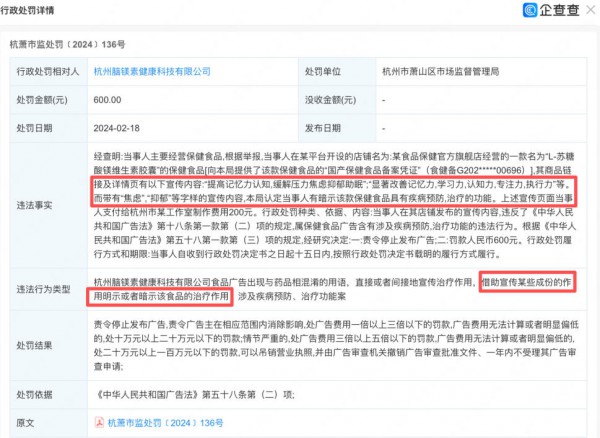Screen dimensions: 600x438
Task: Click the 原文 label cell
Action: point(49,423)
